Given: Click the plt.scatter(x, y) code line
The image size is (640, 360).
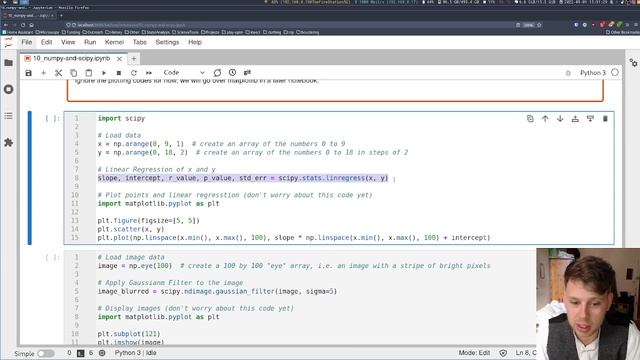Looking at the screenshot, I should click(x=131, y=229).
